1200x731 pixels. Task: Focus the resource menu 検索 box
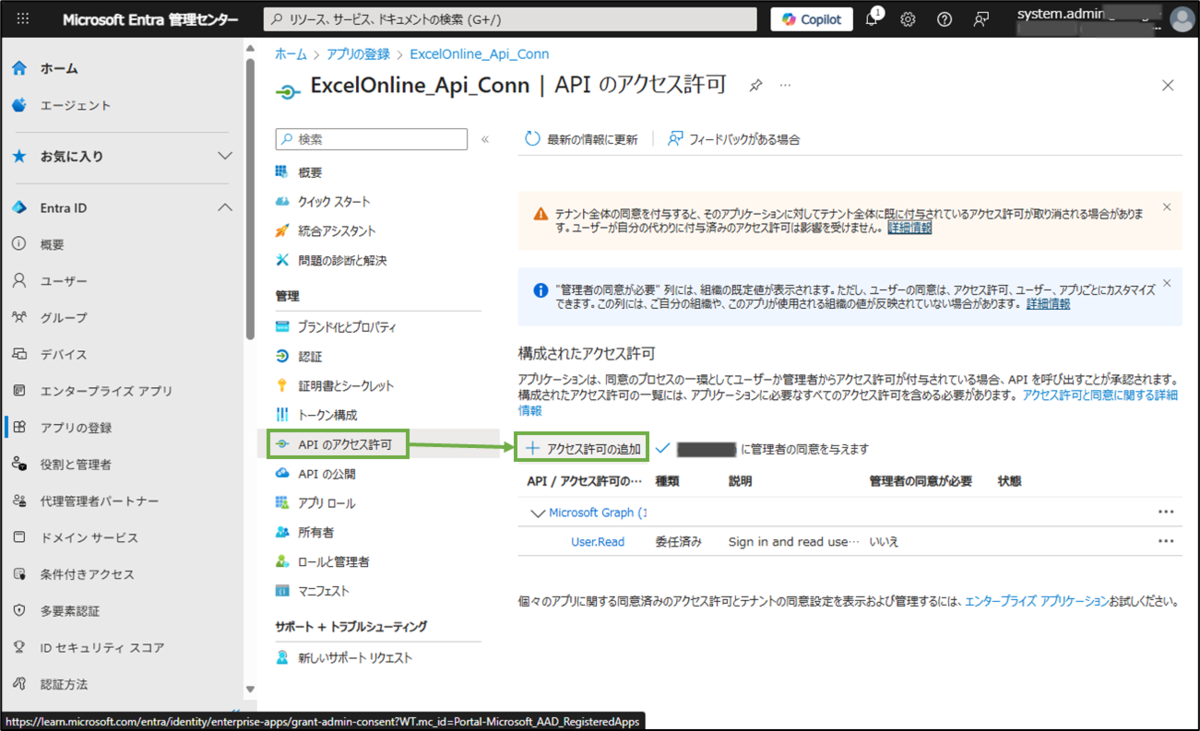tap(371, 139)
